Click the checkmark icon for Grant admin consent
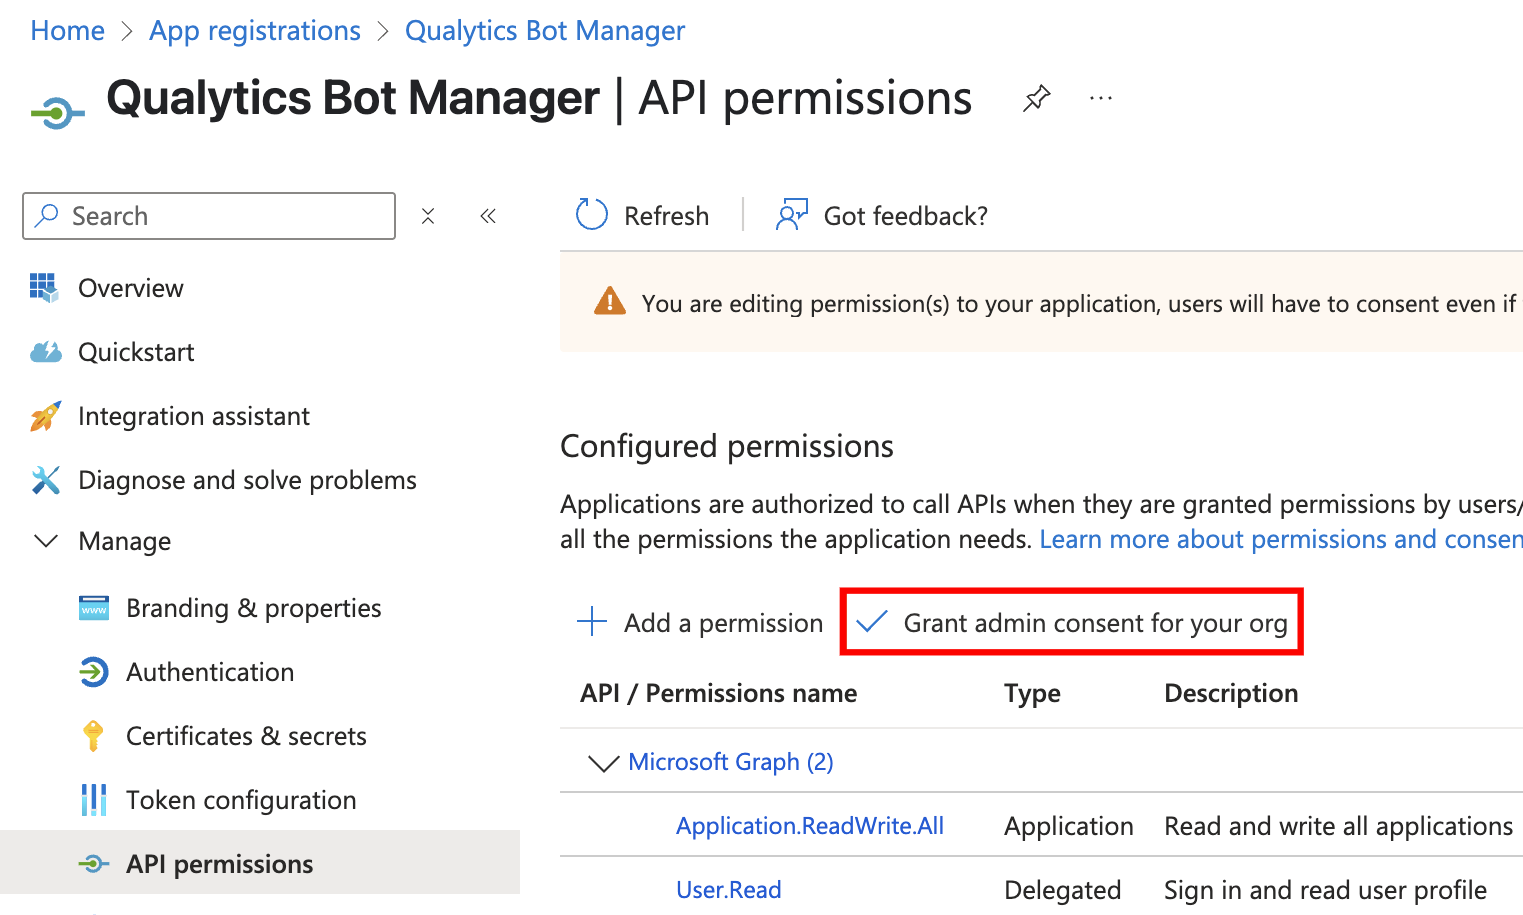1523x915 pixels. click(872, 622)
